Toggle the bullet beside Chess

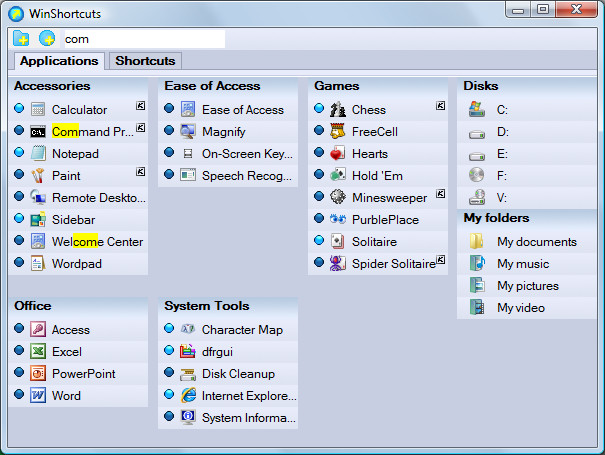319,108
